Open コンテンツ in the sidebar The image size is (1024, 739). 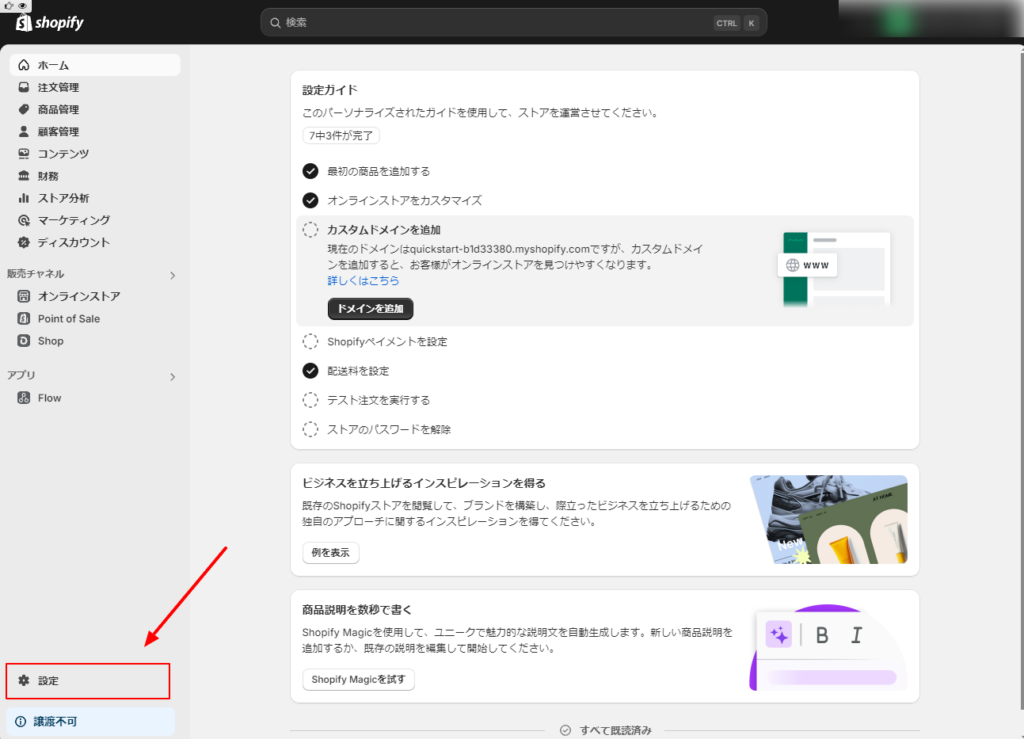coord(95,154)
